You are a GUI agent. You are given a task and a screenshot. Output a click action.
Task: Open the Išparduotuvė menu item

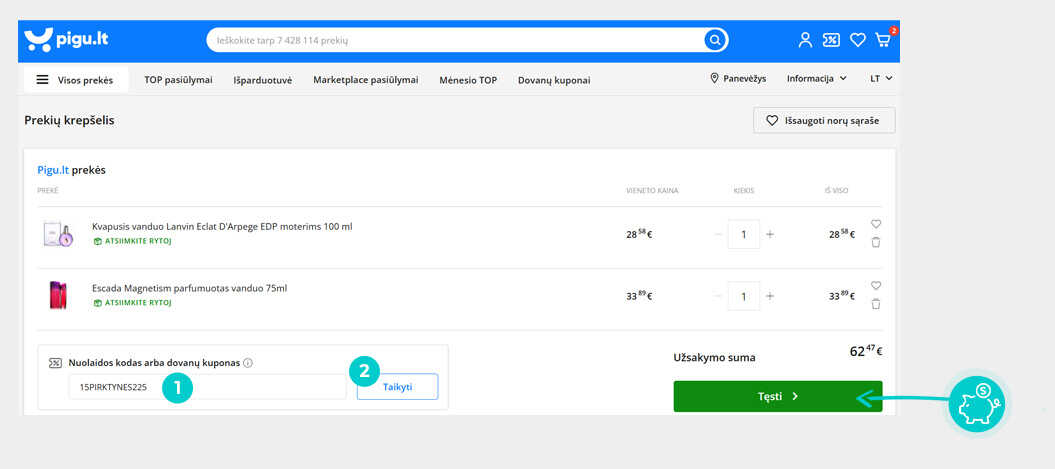coord(263,80)
